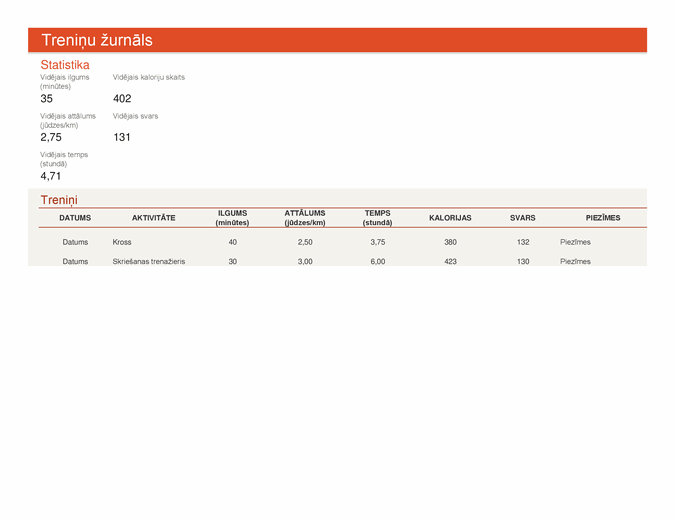Select the average duration value 35
Screen dimensions: 675x520
[x=47, y=99]
